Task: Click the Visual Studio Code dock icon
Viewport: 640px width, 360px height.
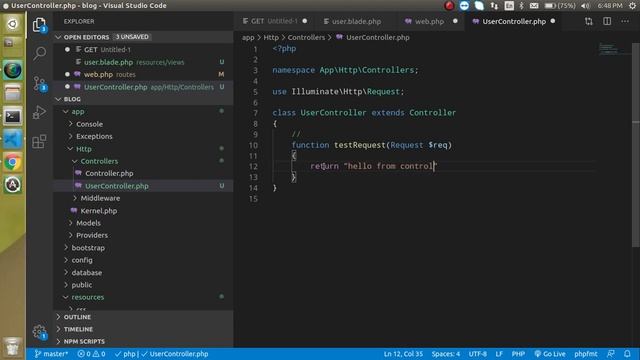Action: tap(13, 140)
